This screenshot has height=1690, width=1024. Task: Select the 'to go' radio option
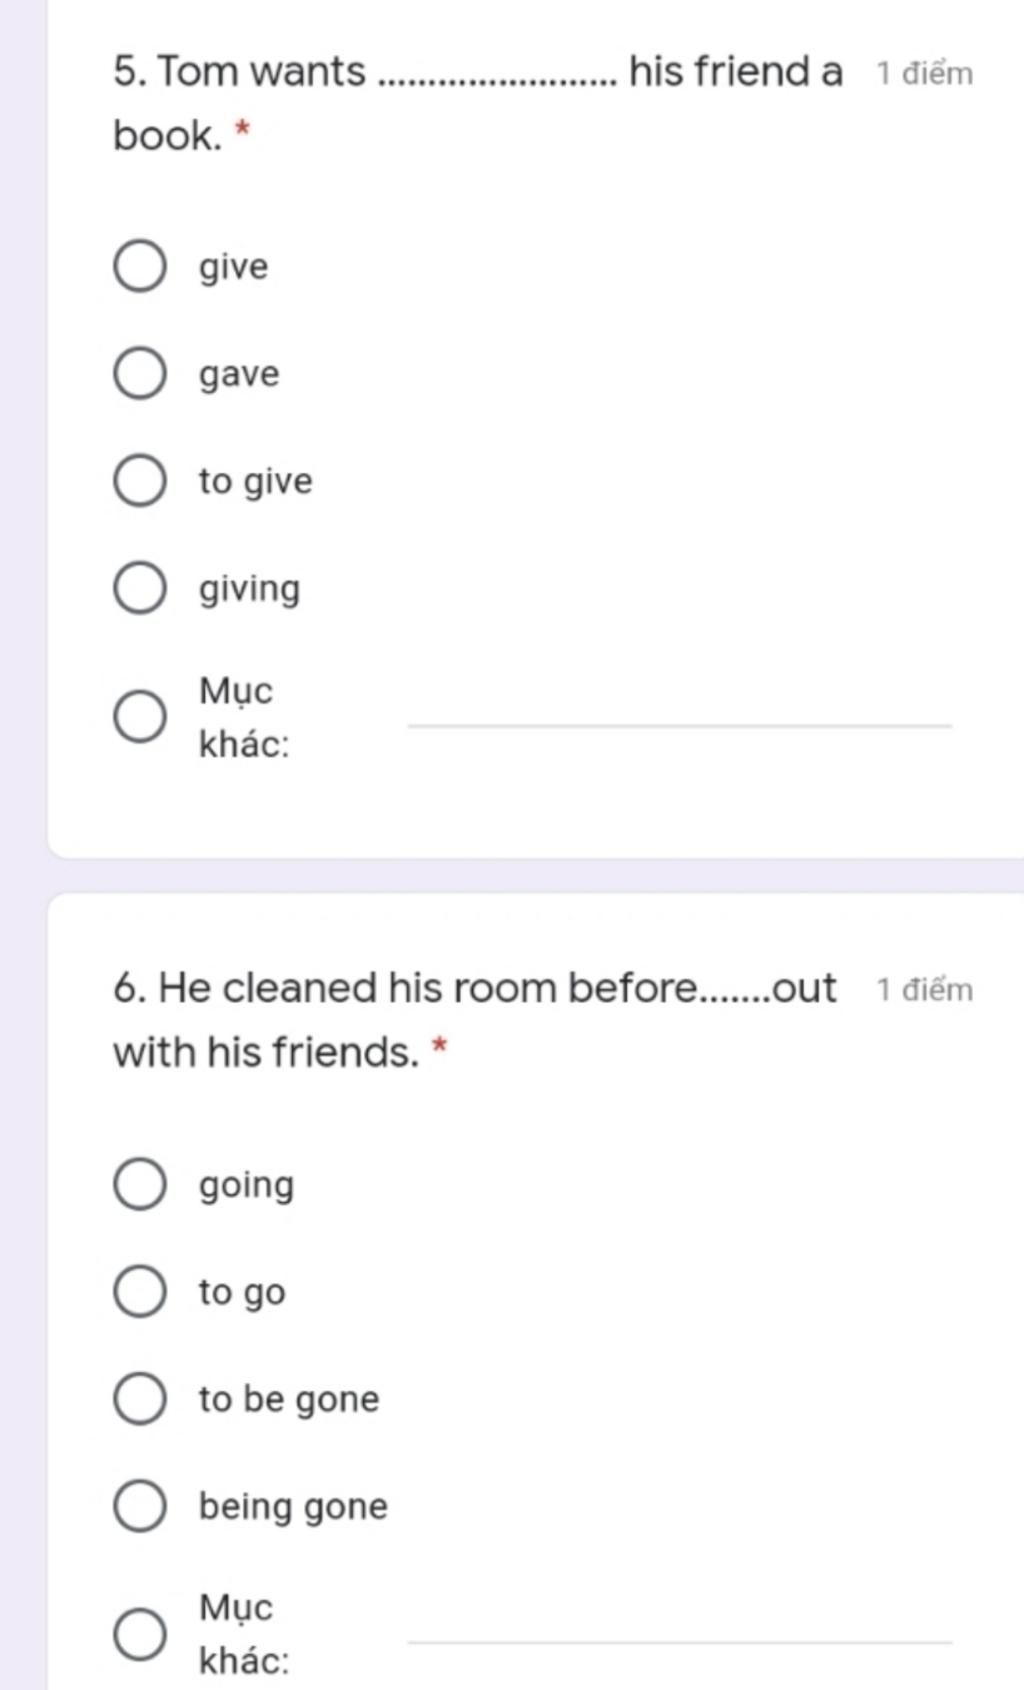(139, 1291)
